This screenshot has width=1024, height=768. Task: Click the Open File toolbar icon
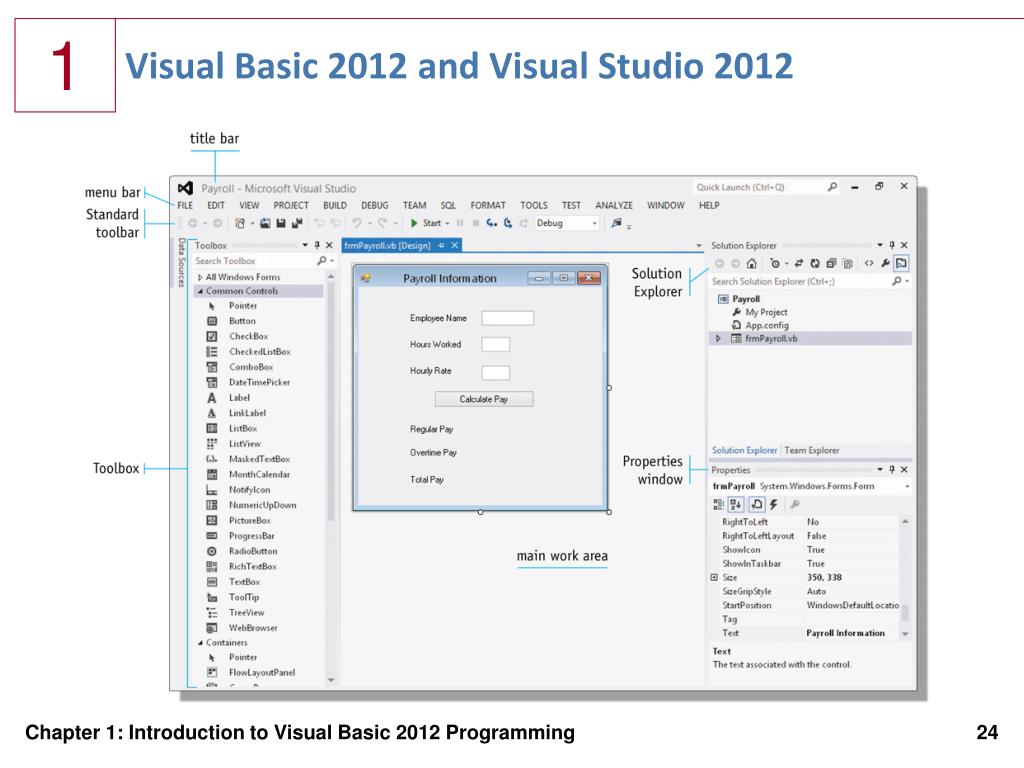click(x=265, y=223)
